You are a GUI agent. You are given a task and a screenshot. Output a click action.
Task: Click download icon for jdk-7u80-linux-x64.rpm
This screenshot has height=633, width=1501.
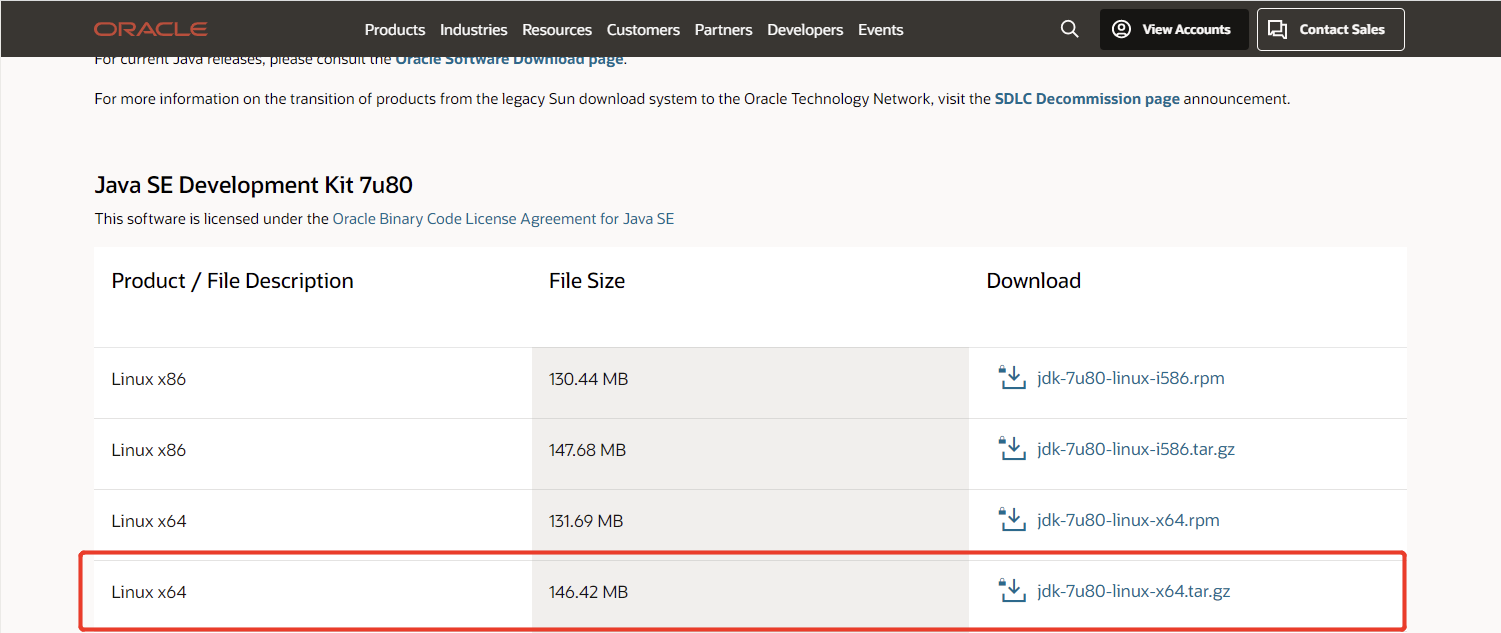point(1012,520)
